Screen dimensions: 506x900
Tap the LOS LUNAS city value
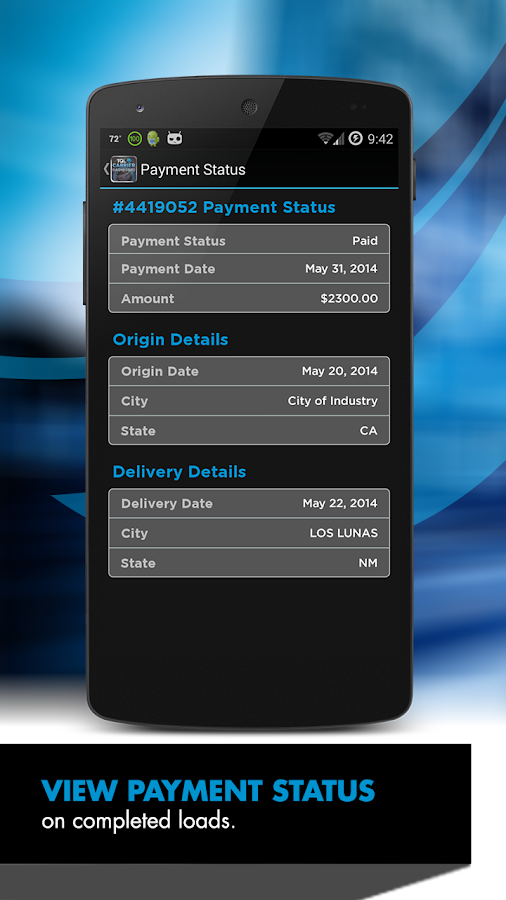point(344,533)
